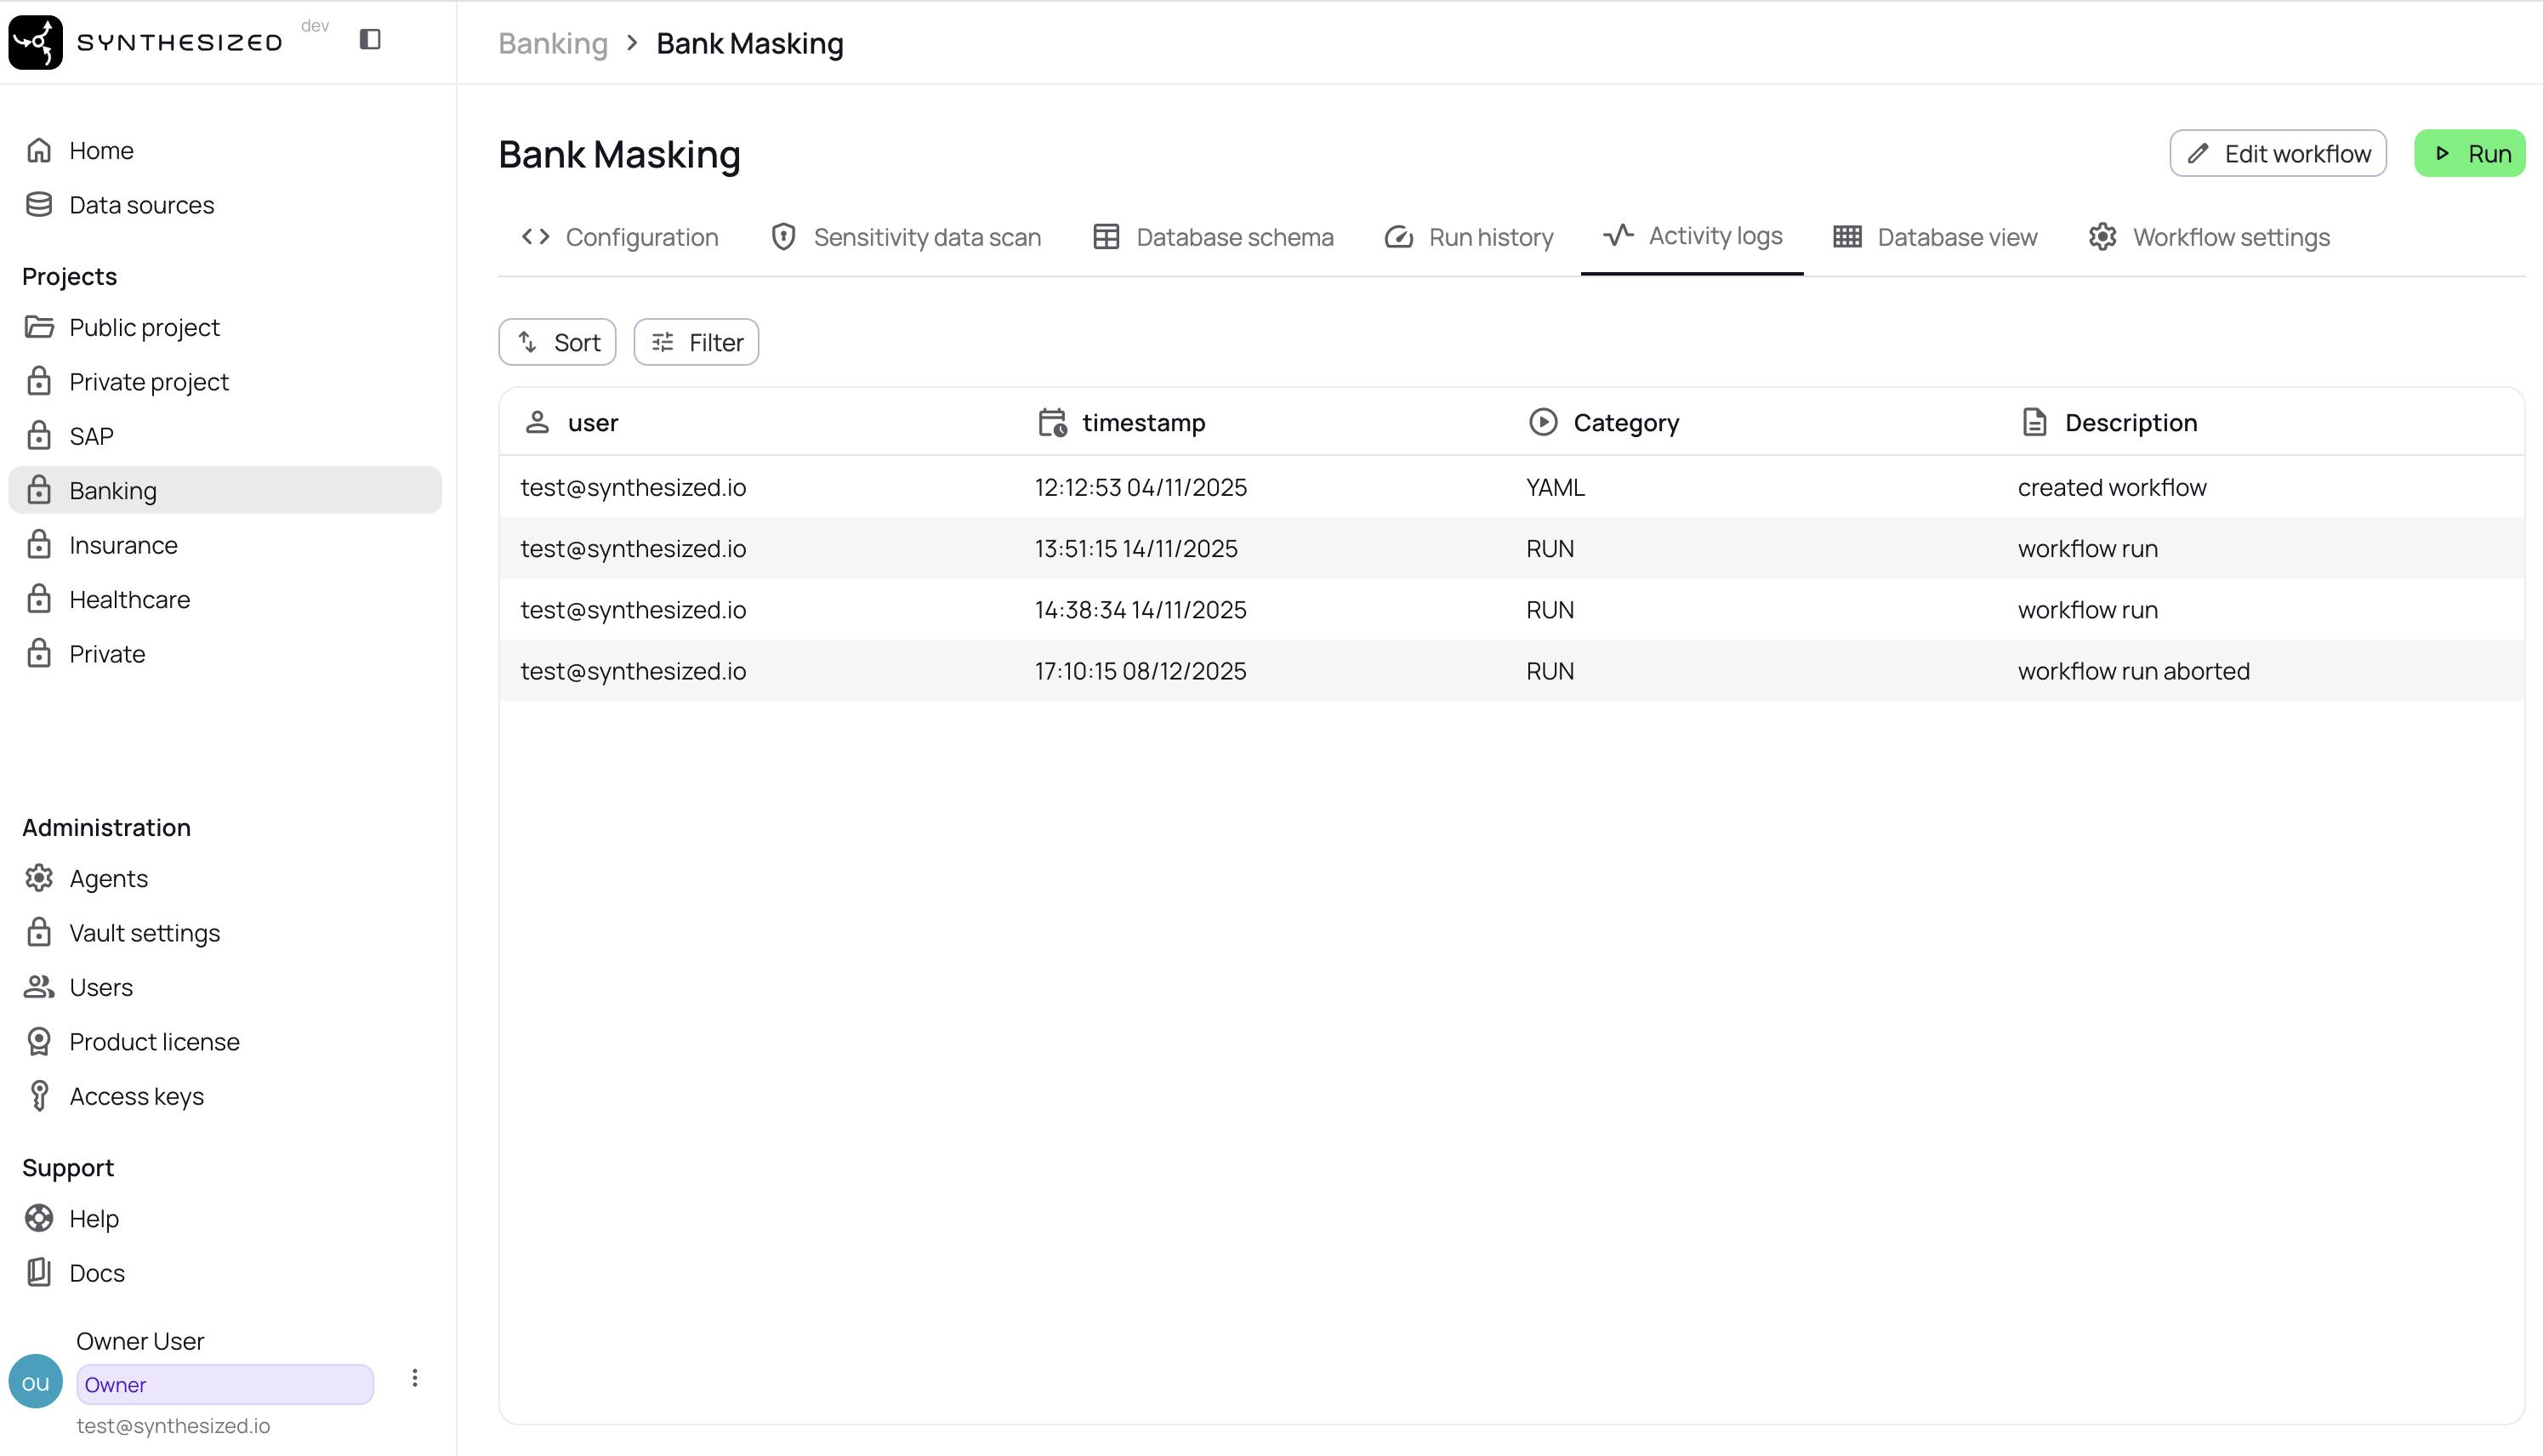Open the Sort options
This screenshot has width=2543, height=1456.
click(557, 342)
